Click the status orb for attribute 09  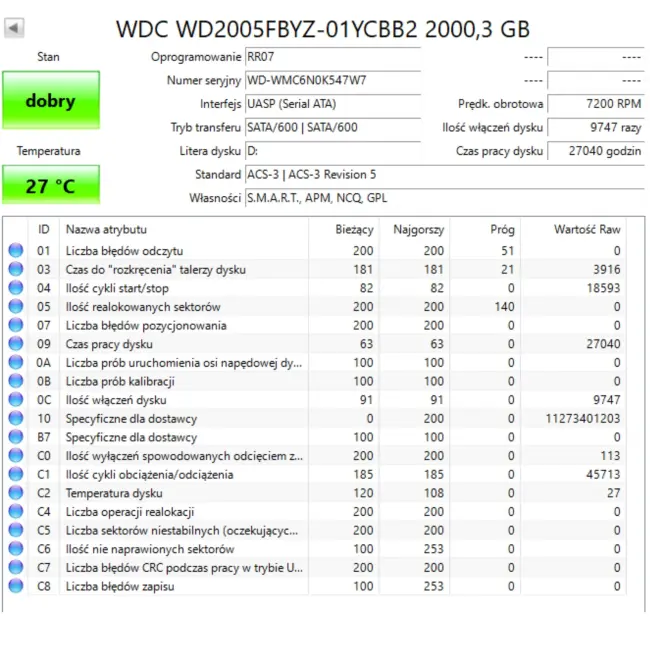16,344
